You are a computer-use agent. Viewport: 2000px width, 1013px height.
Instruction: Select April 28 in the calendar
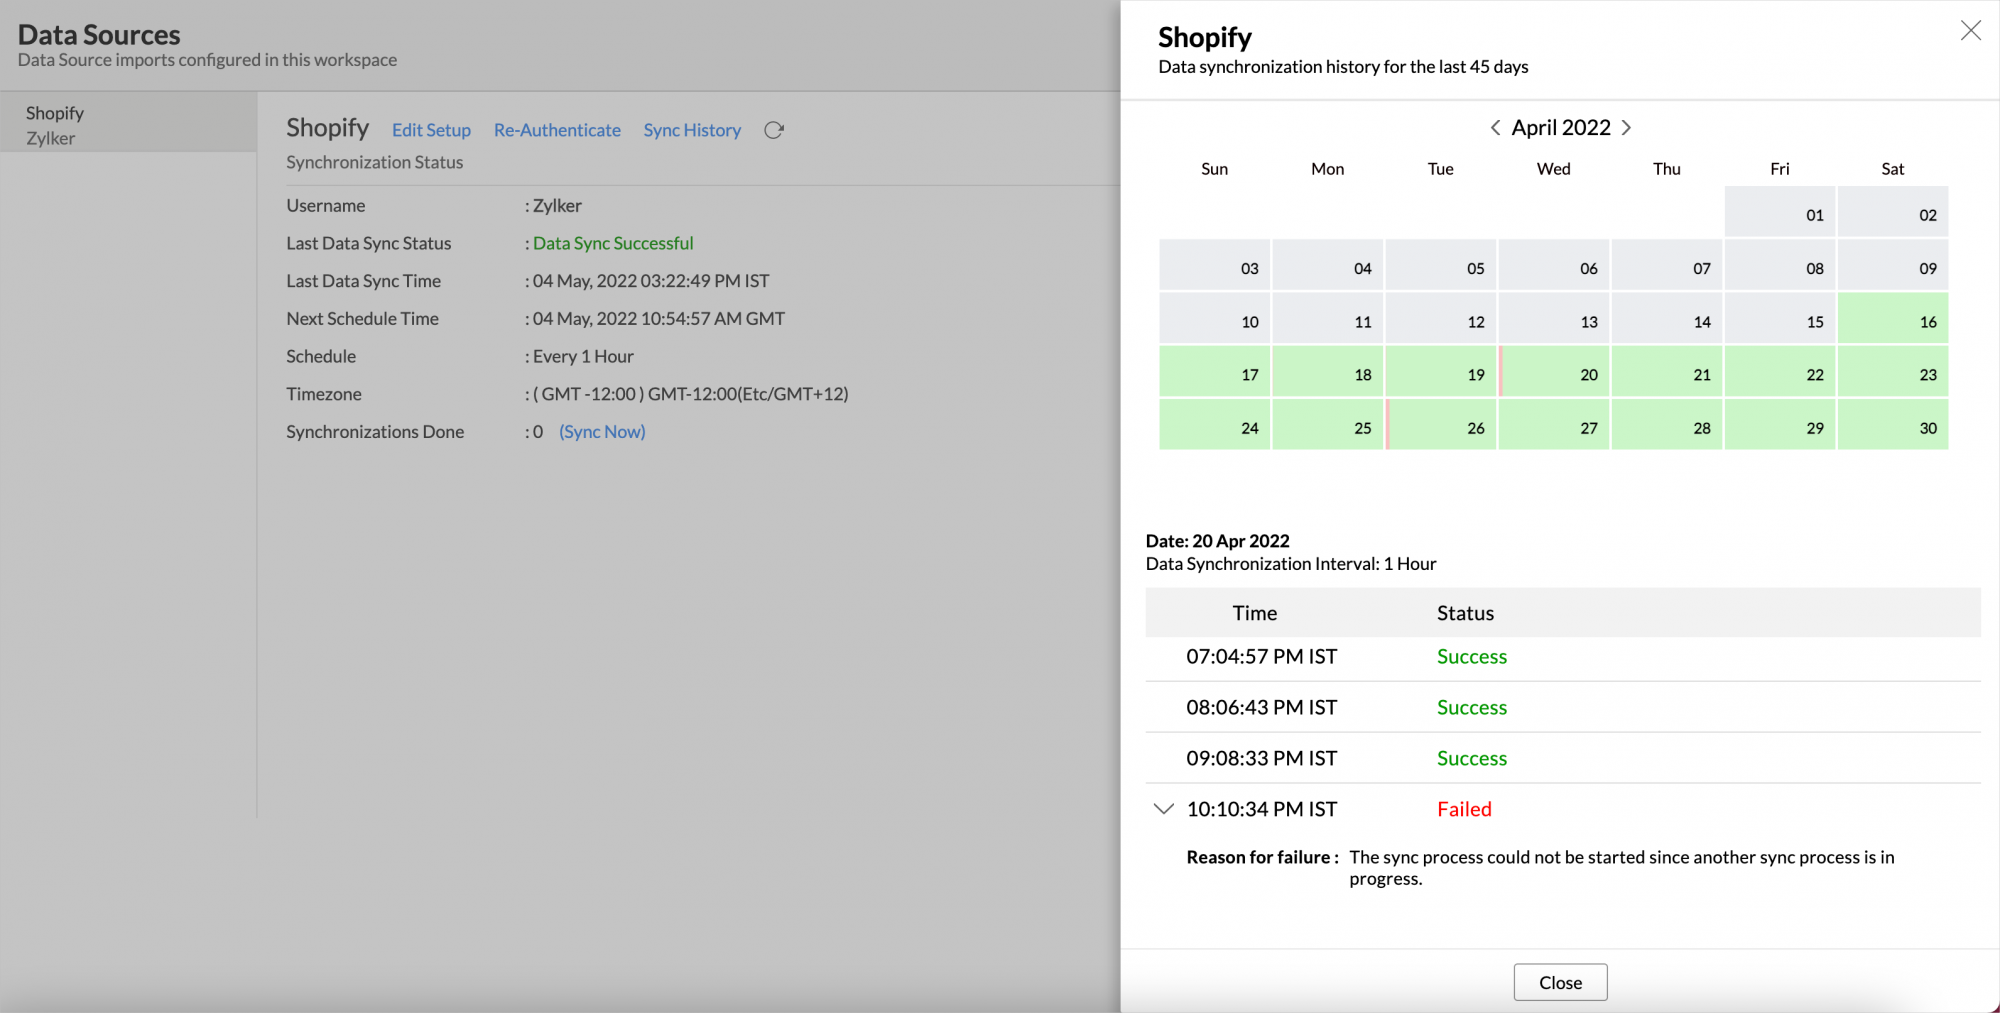(x=1667, y=424)
